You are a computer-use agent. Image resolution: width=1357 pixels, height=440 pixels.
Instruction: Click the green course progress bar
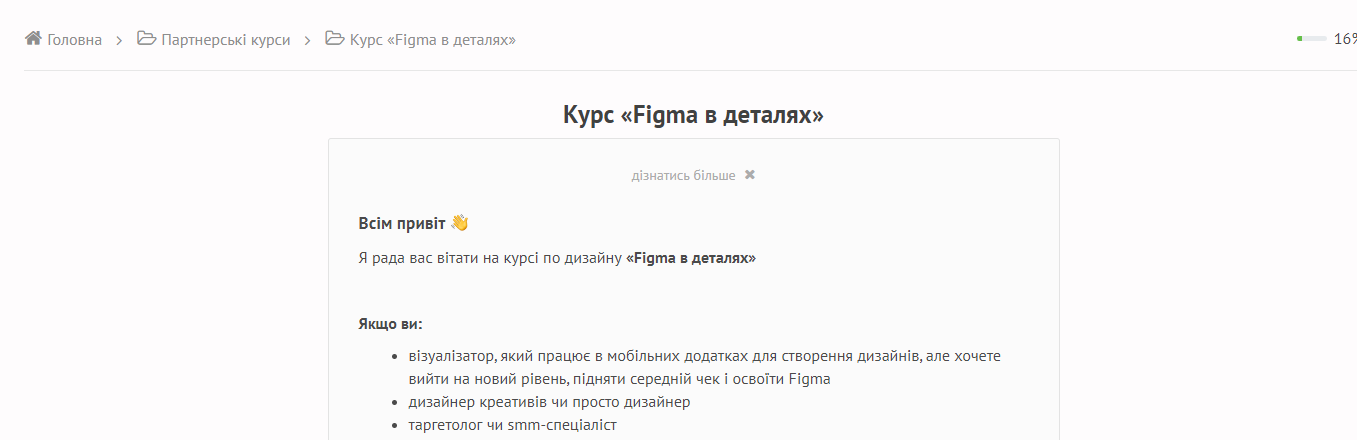(x=1311, y=39)
